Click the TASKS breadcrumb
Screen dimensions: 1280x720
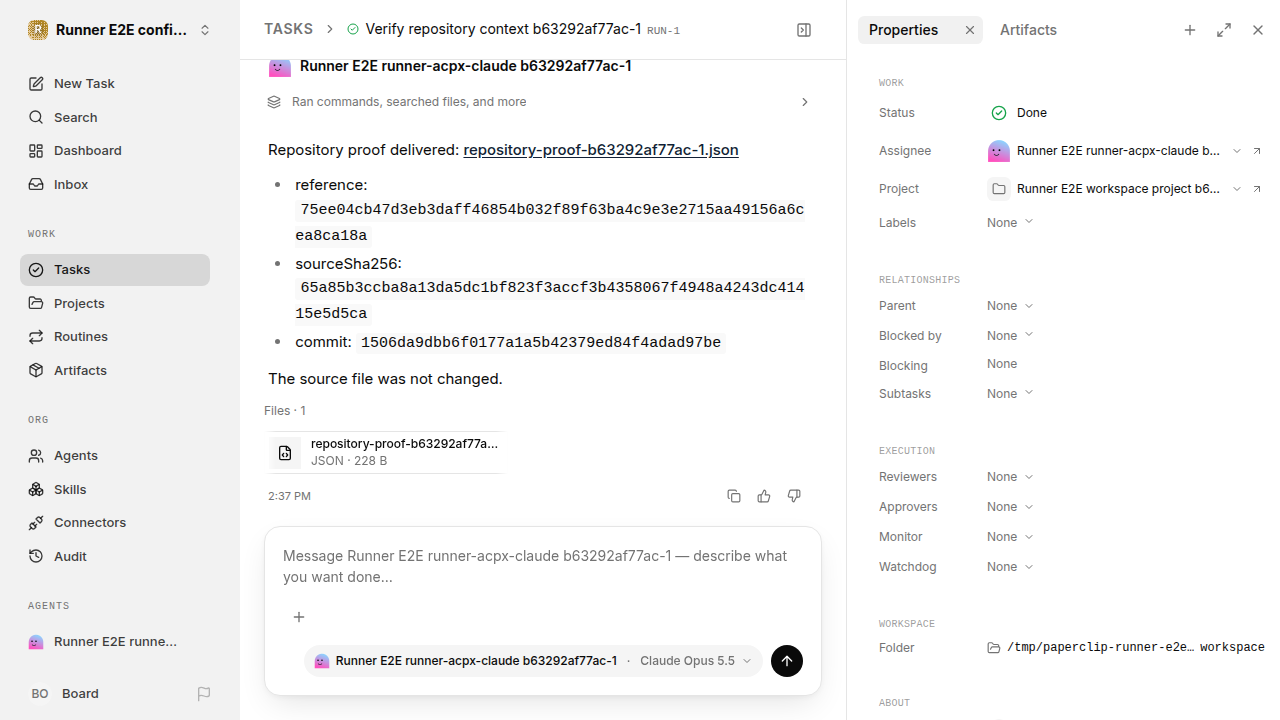(288, 30)
